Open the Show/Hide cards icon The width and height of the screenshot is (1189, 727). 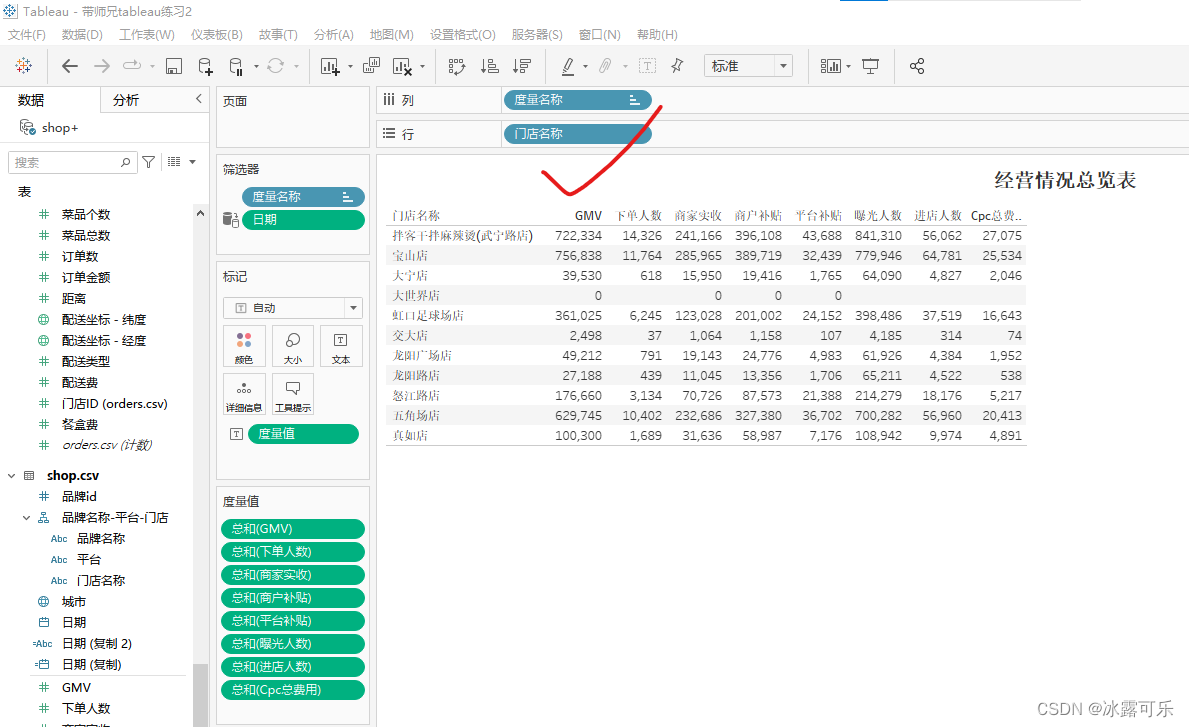(830, 67)
